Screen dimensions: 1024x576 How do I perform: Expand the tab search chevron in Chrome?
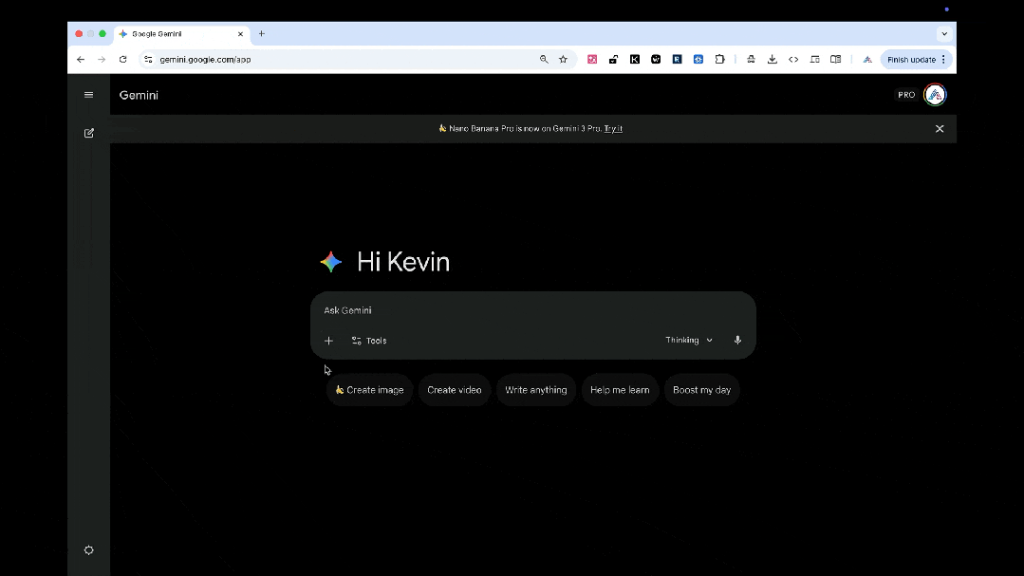click(x=944, y=34)
